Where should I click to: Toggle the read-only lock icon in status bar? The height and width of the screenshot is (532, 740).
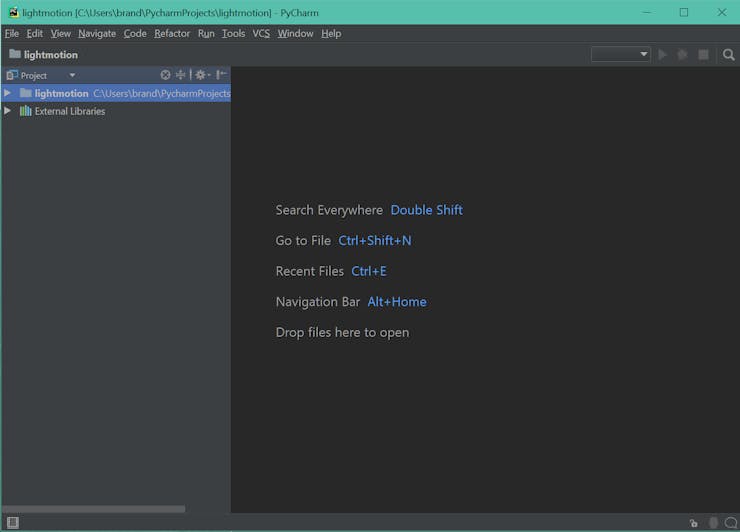coord(694,523)
